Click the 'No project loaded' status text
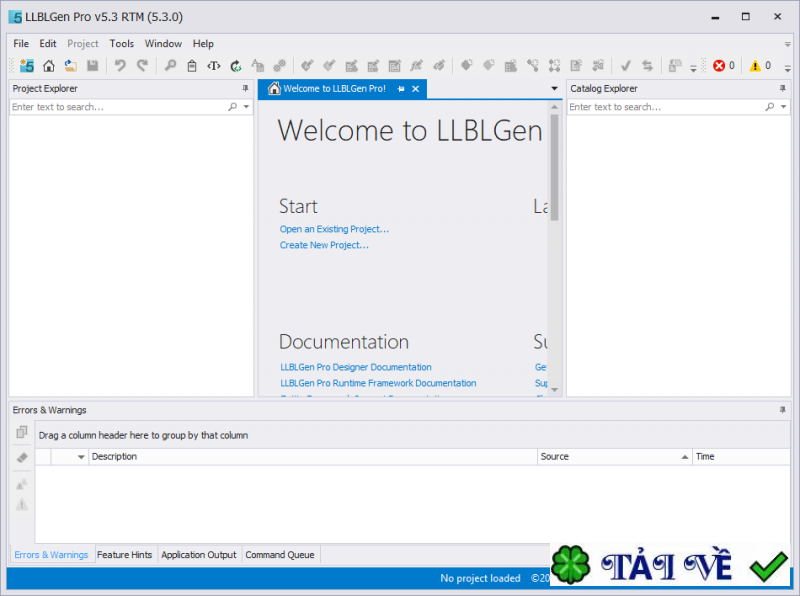Image resolution: width=800 pixels, height=596 pixels. click(480, 578)
